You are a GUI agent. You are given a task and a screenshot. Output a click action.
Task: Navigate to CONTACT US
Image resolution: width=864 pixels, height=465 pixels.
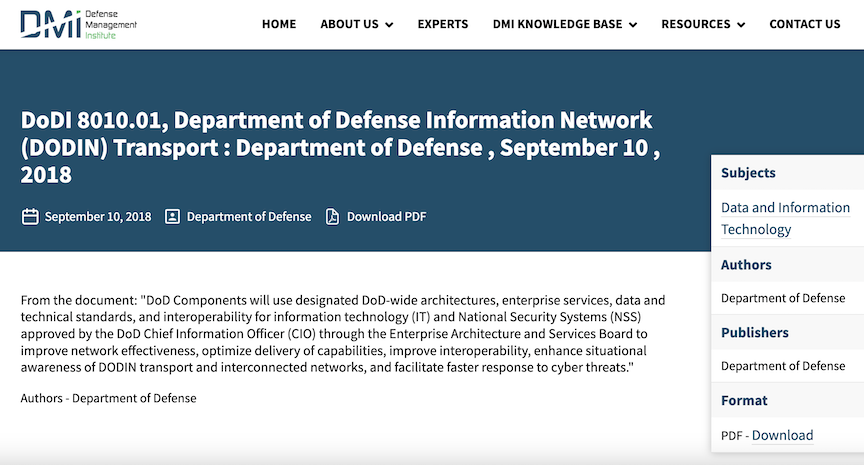tap(804, 24)
